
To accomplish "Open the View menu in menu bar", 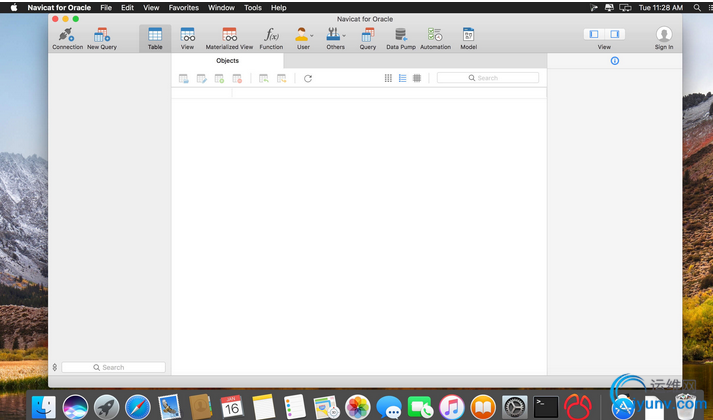I will [x=151, y=7].
